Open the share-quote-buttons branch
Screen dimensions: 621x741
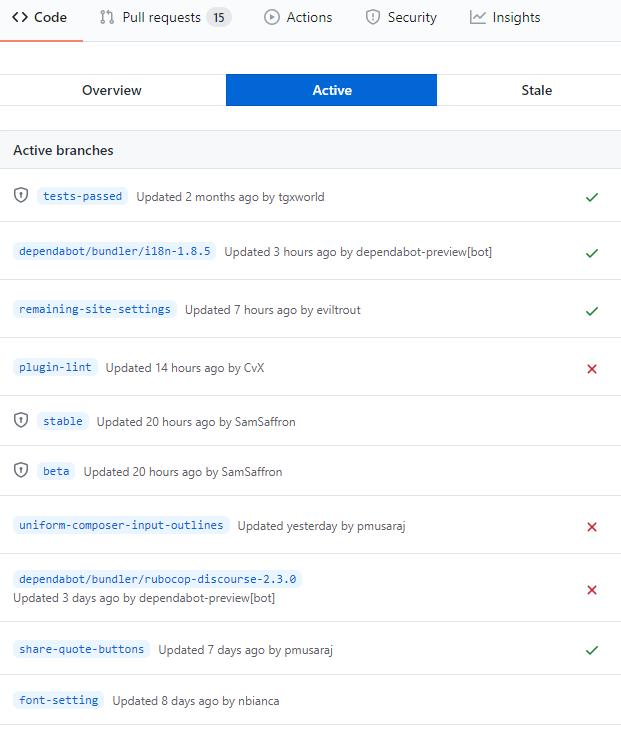click(x=81, y=649)
